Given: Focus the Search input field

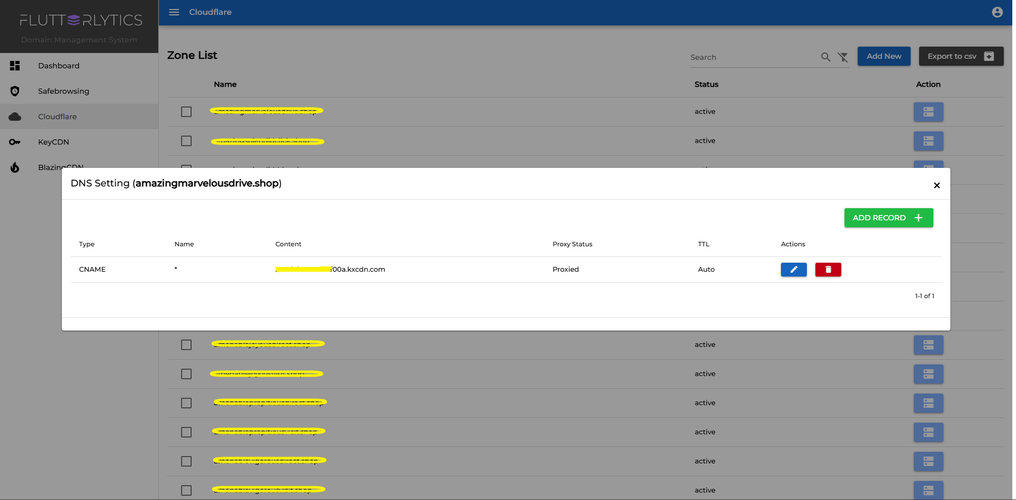Looking at the screenshot, I should point(752,57).
